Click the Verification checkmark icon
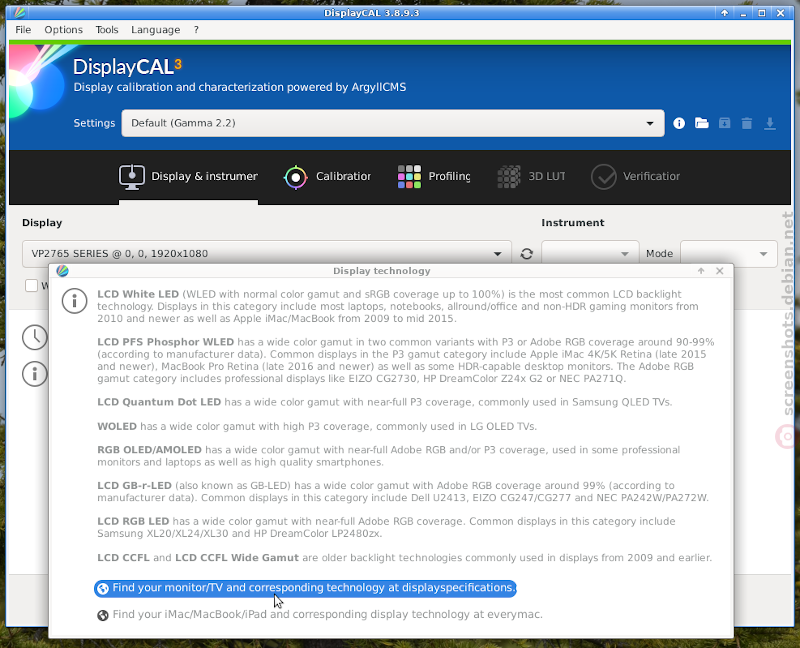The height and width of the screenshot is (648, 800). pos(604,177)
